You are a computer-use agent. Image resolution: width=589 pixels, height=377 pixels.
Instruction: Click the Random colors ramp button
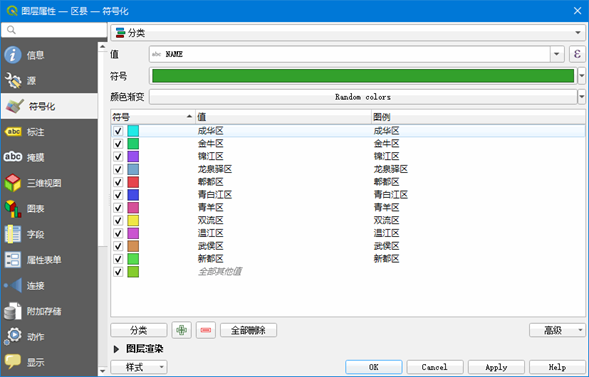pos(363,97)
